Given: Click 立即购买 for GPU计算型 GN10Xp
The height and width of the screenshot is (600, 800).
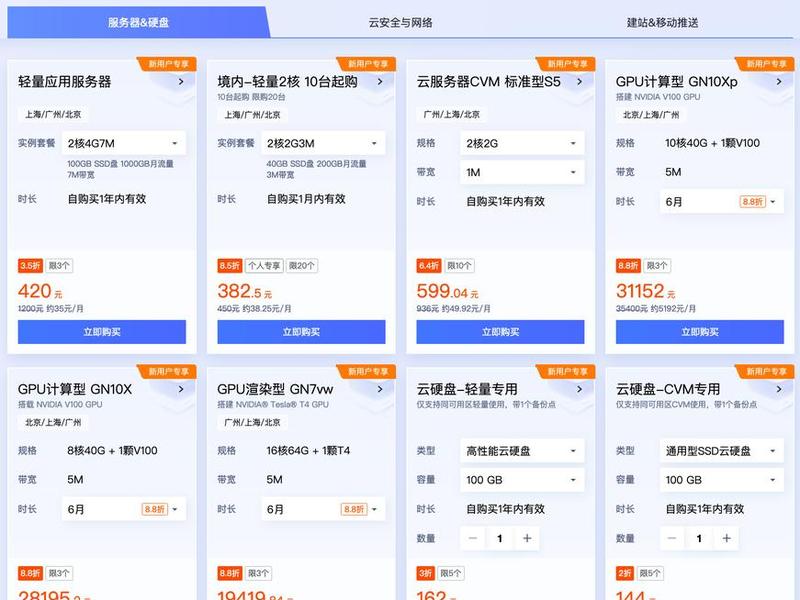Looking at the screenshot, I should 700,332.
